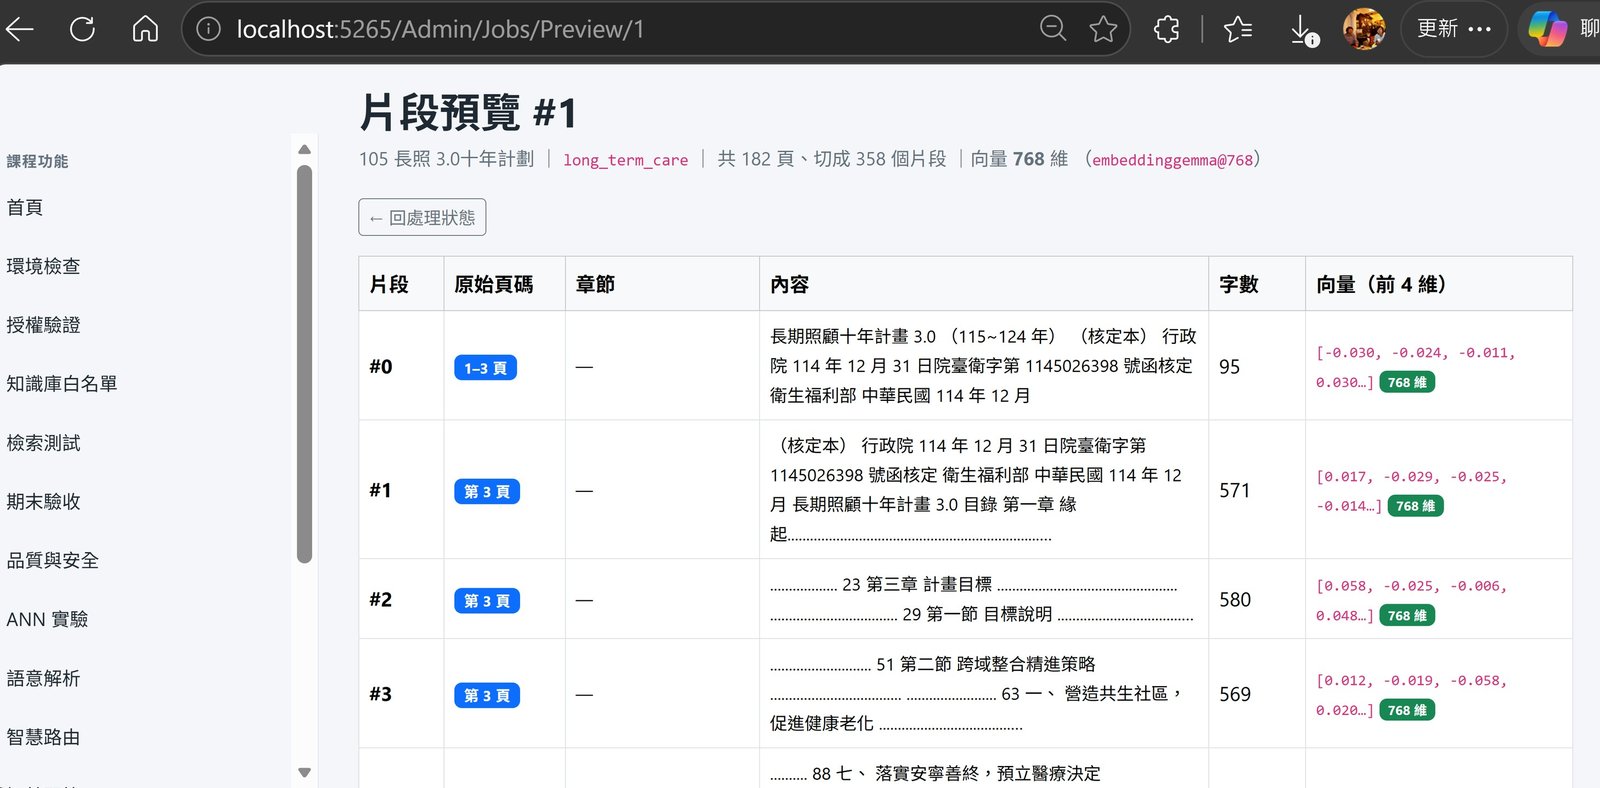Viewport: 1600px width, 788px height.
Task: Click the 768 維 badge in row #3
Action: [1407, 710]
